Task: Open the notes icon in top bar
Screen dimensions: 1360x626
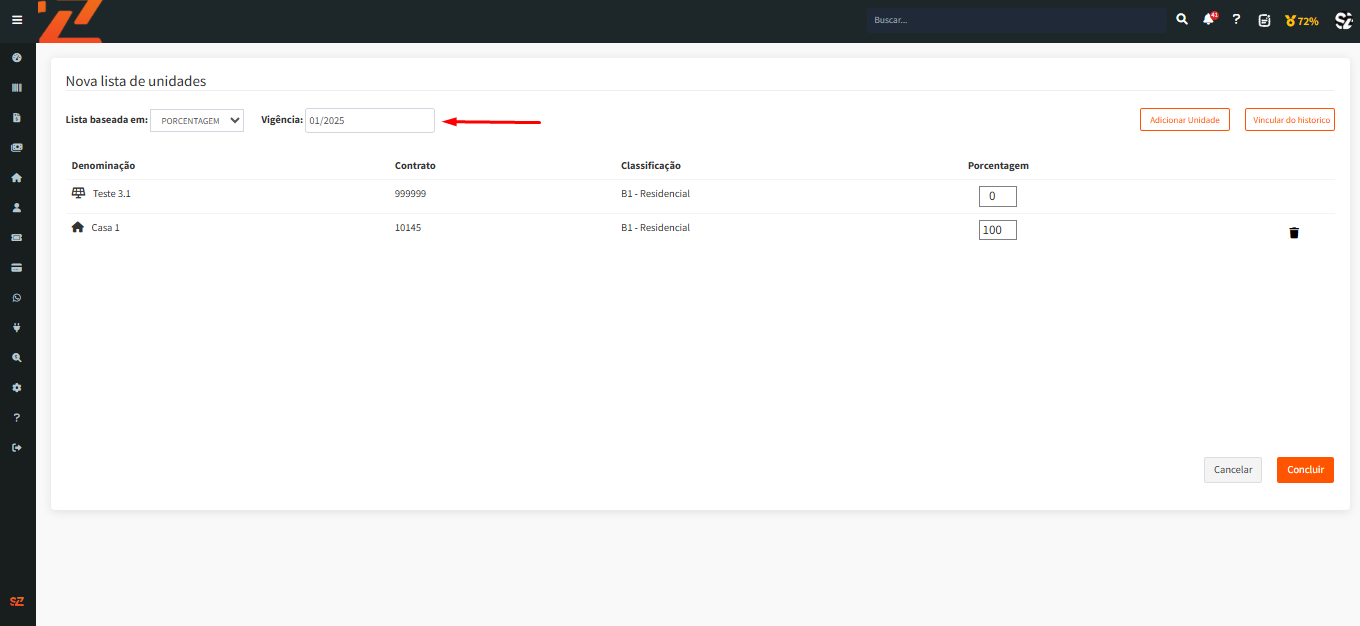Action: click(1264, 20)
